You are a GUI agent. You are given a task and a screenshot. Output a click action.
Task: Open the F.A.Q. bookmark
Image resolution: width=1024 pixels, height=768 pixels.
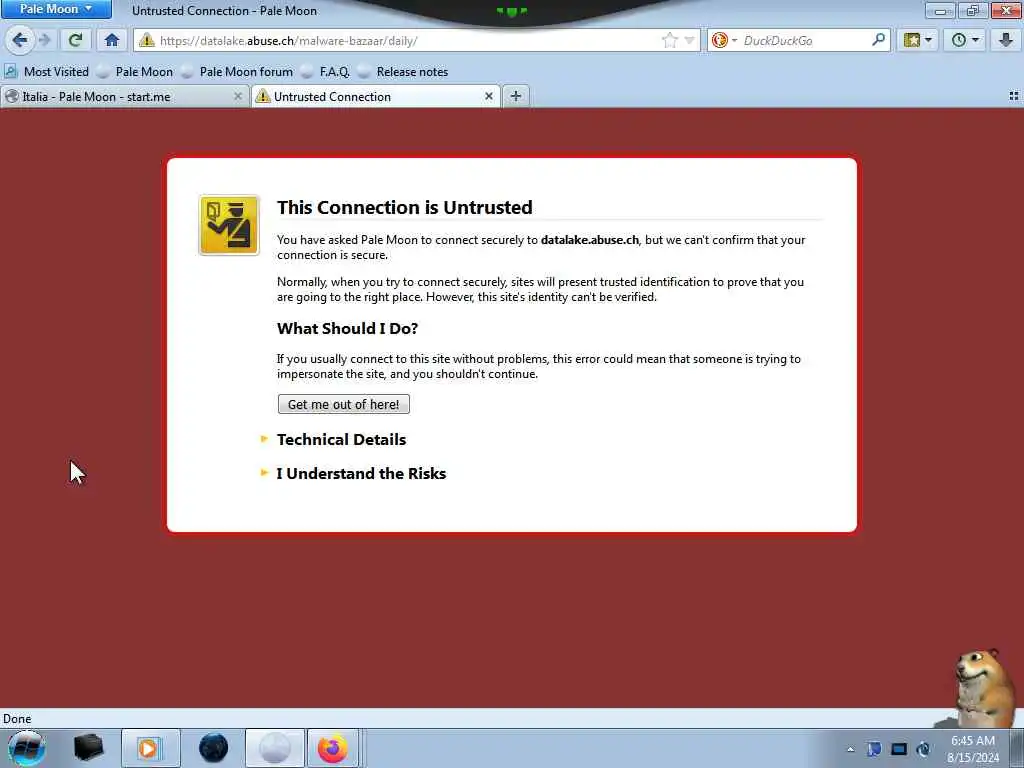tap(326, 72)
